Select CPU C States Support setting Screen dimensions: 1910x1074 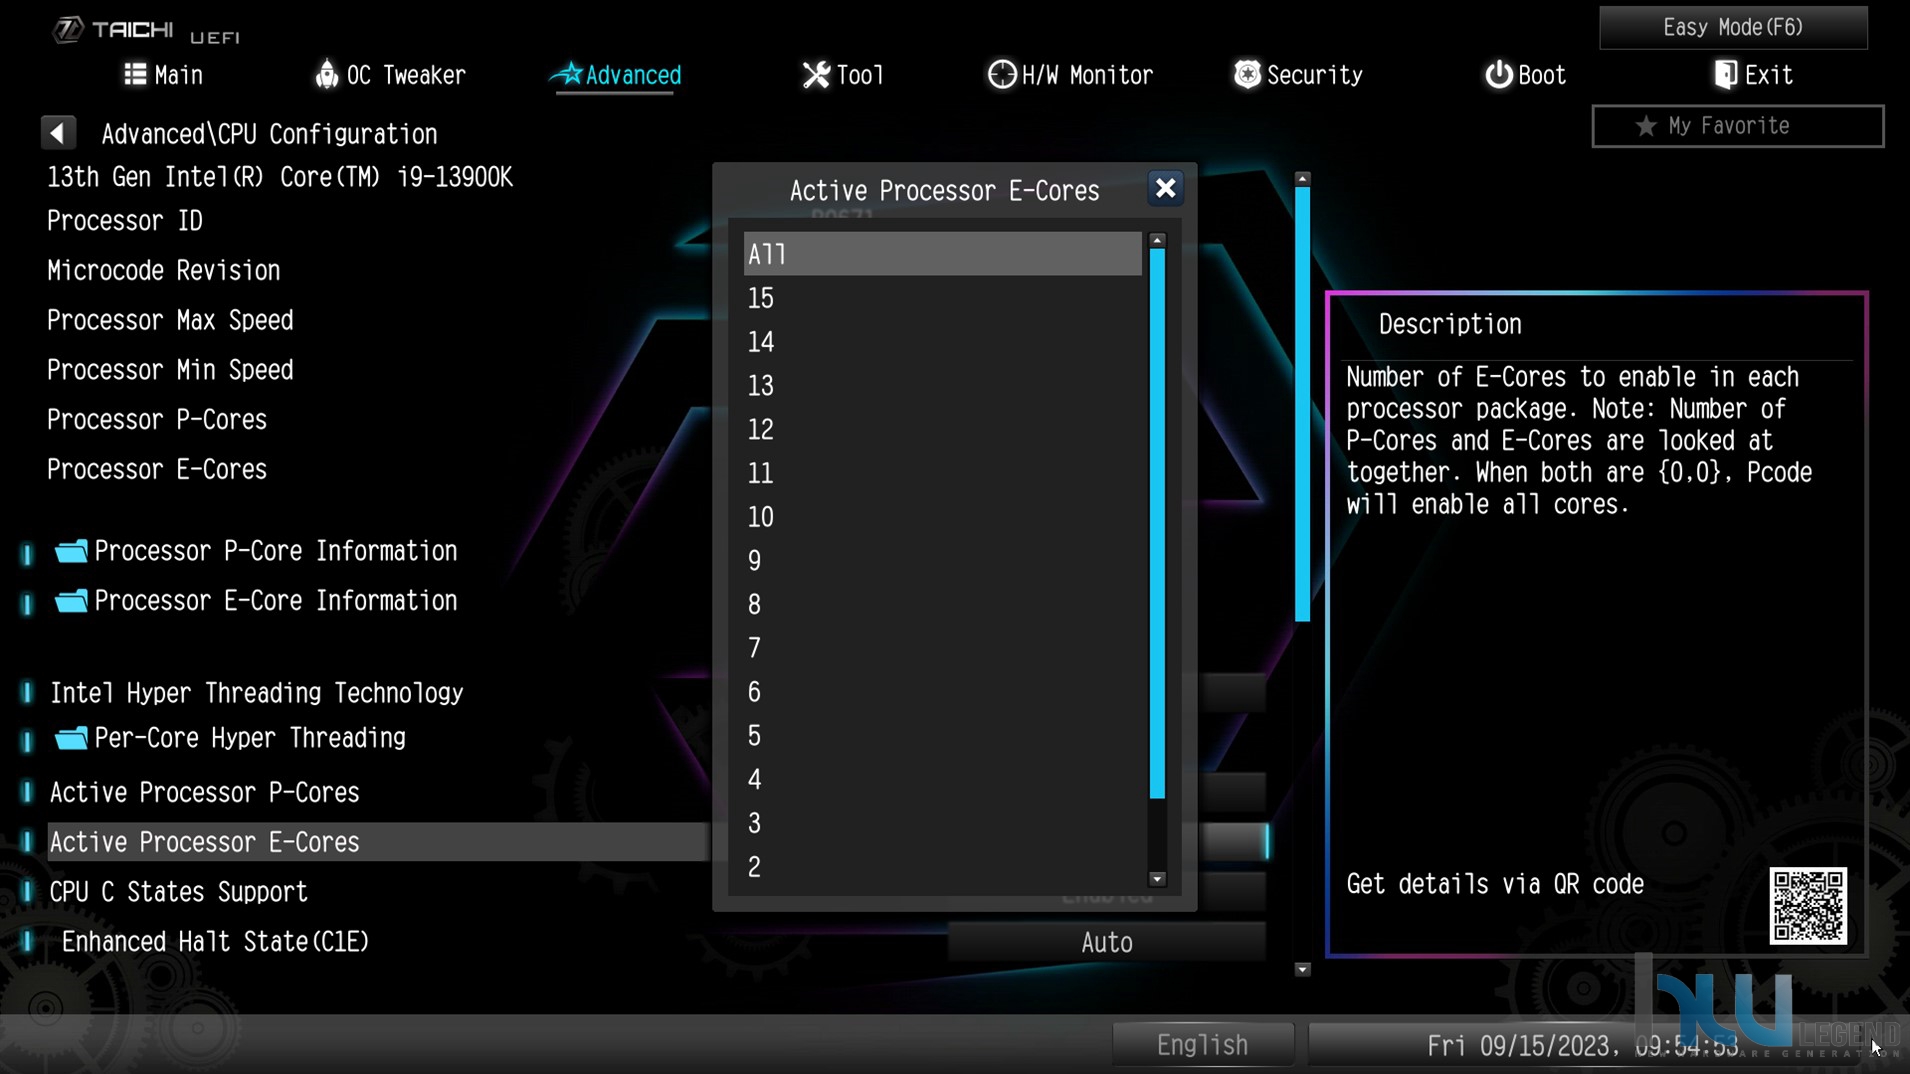pos(179,892)
